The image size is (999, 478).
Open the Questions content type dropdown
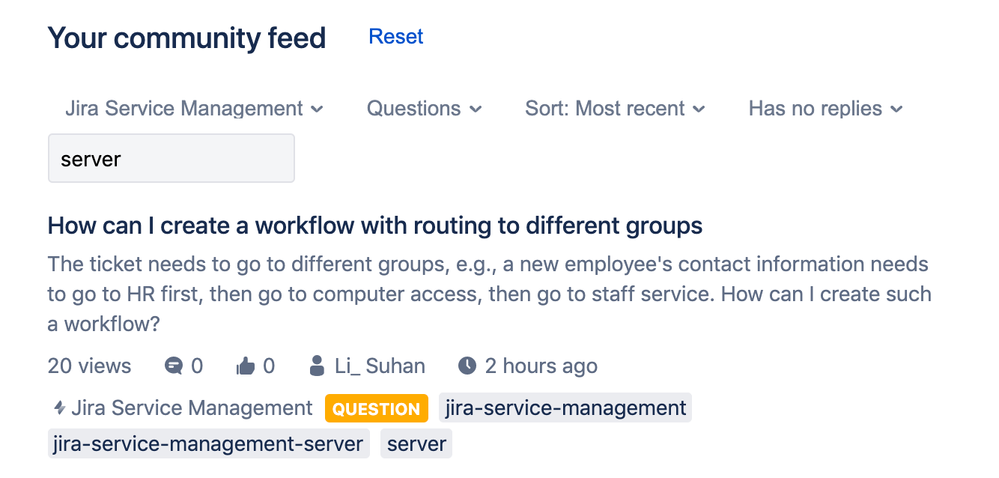[424, 108]
